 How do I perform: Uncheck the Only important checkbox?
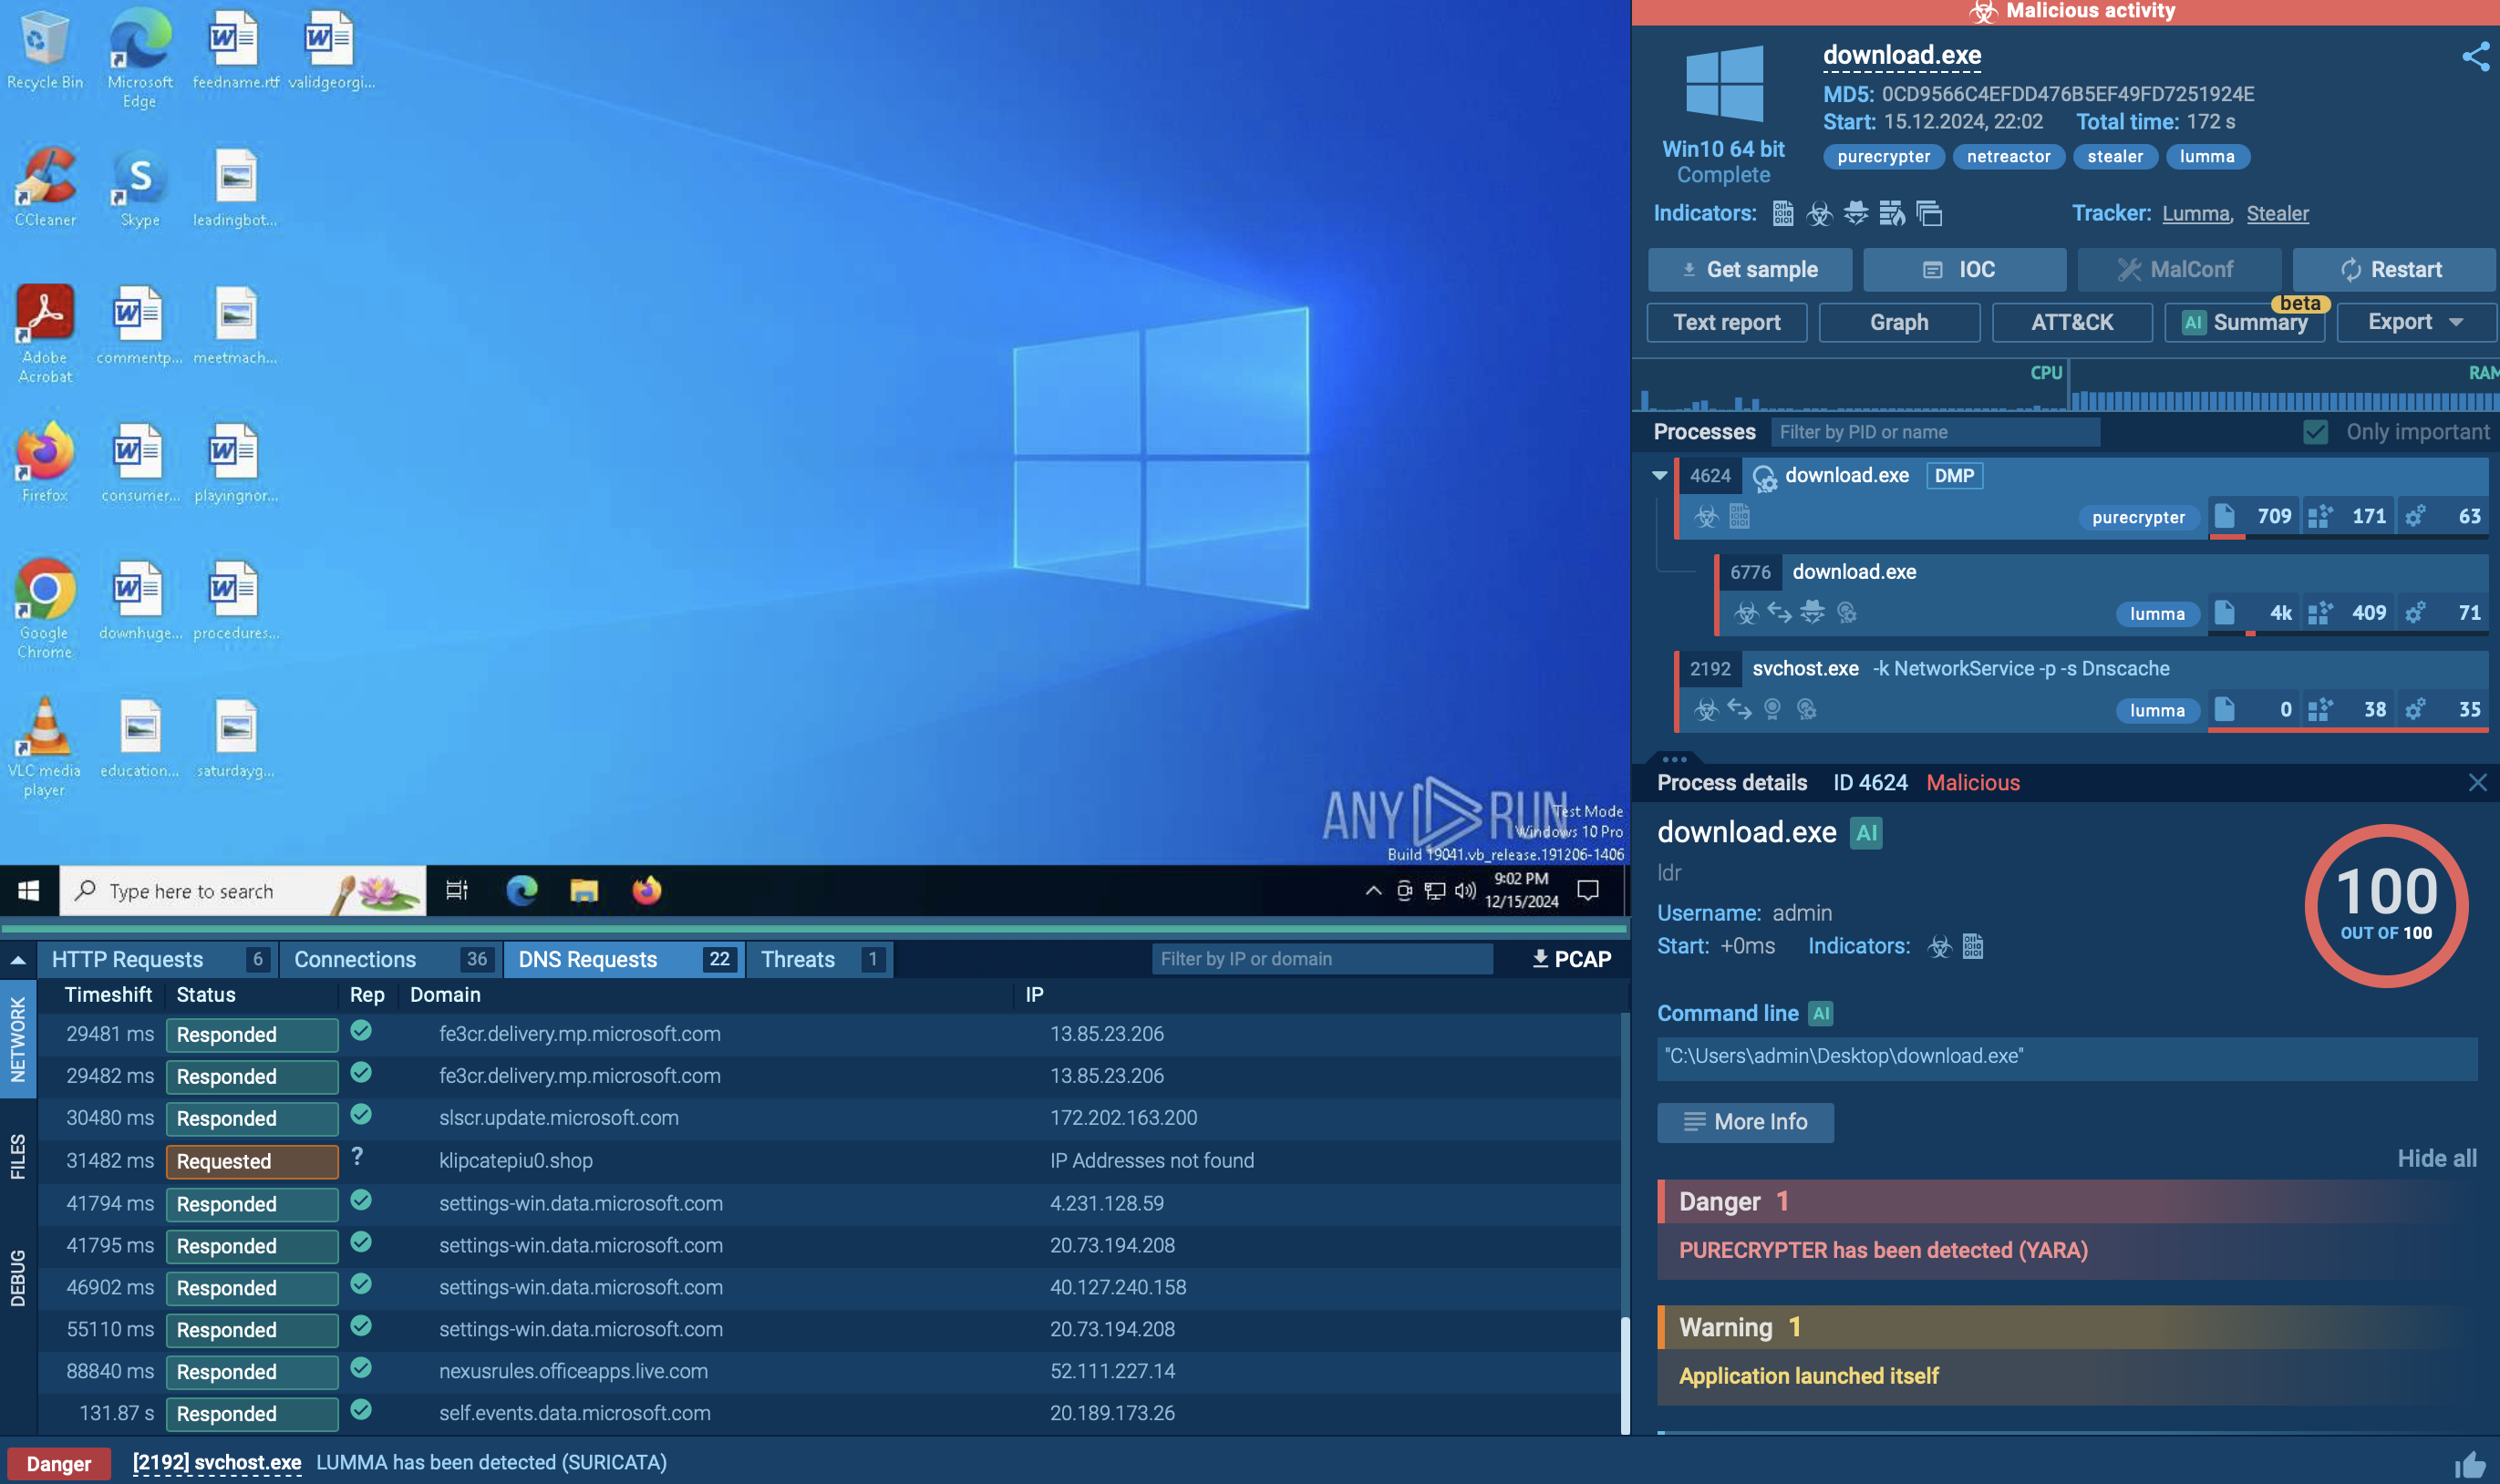click(2315, 432)
